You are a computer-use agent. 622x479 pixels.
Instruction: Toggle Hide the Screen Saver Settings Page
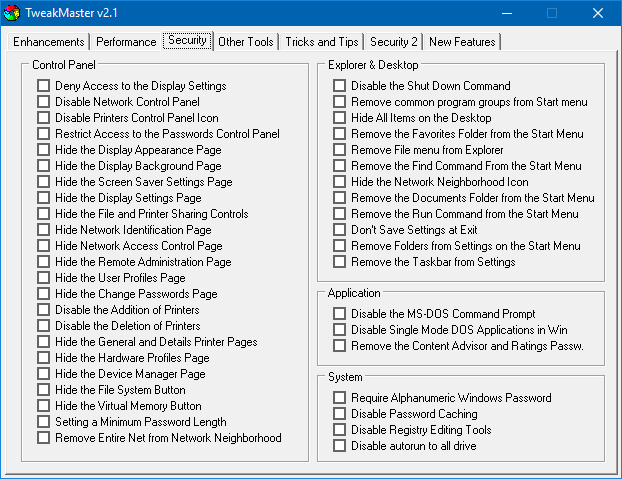click(x=44, y=182)
